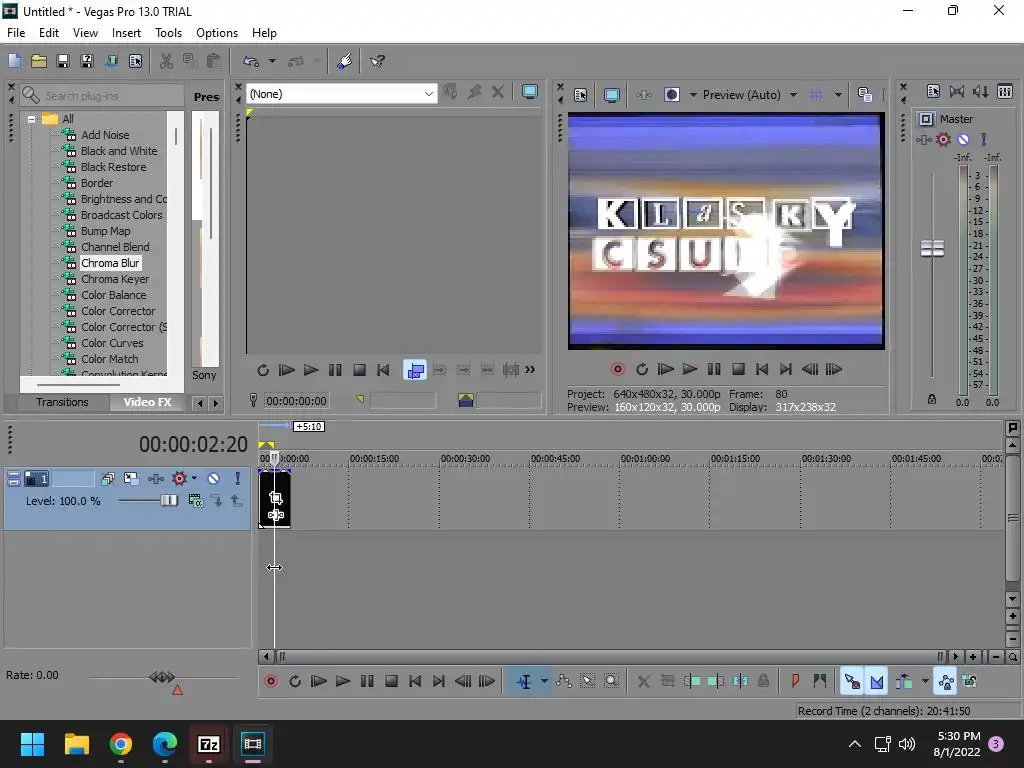Click track 1 motion icon
Image resolution: width=1024 pixels, height=768 pixels.
click(131, 479)
